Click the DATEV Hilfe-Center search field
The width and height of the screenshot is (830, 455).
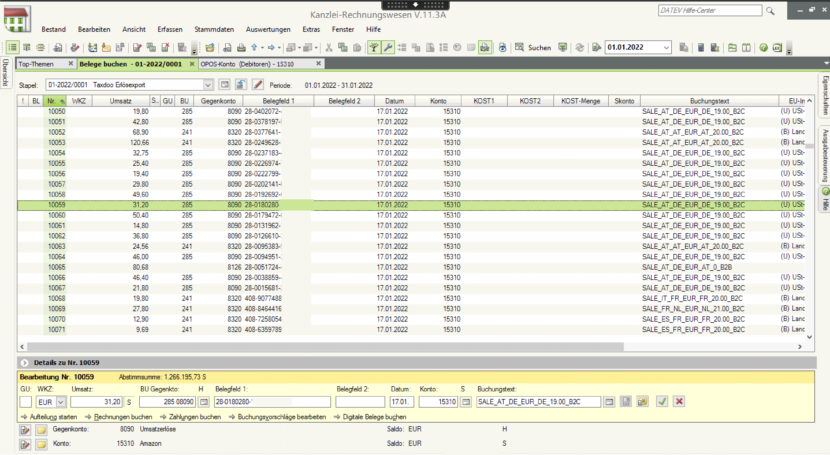tap(710, 11)
